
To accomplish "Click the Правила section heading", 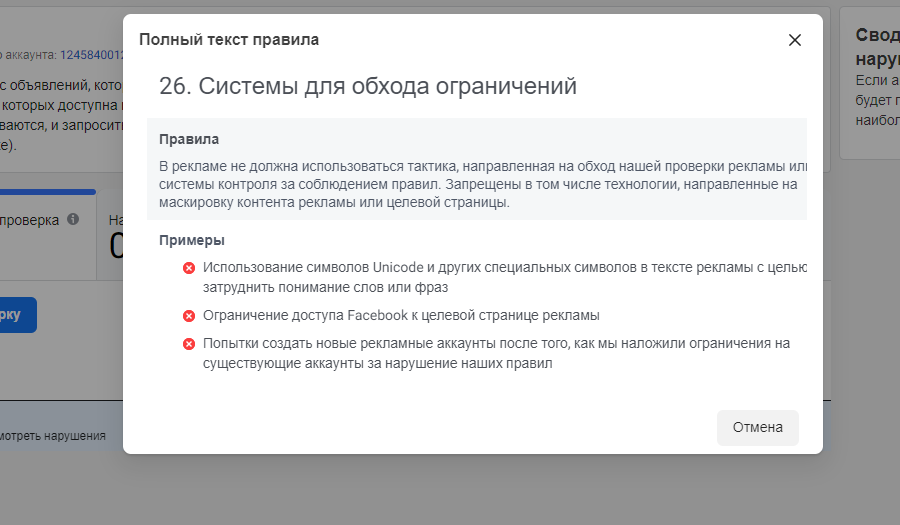I will (x=189, y=139).
